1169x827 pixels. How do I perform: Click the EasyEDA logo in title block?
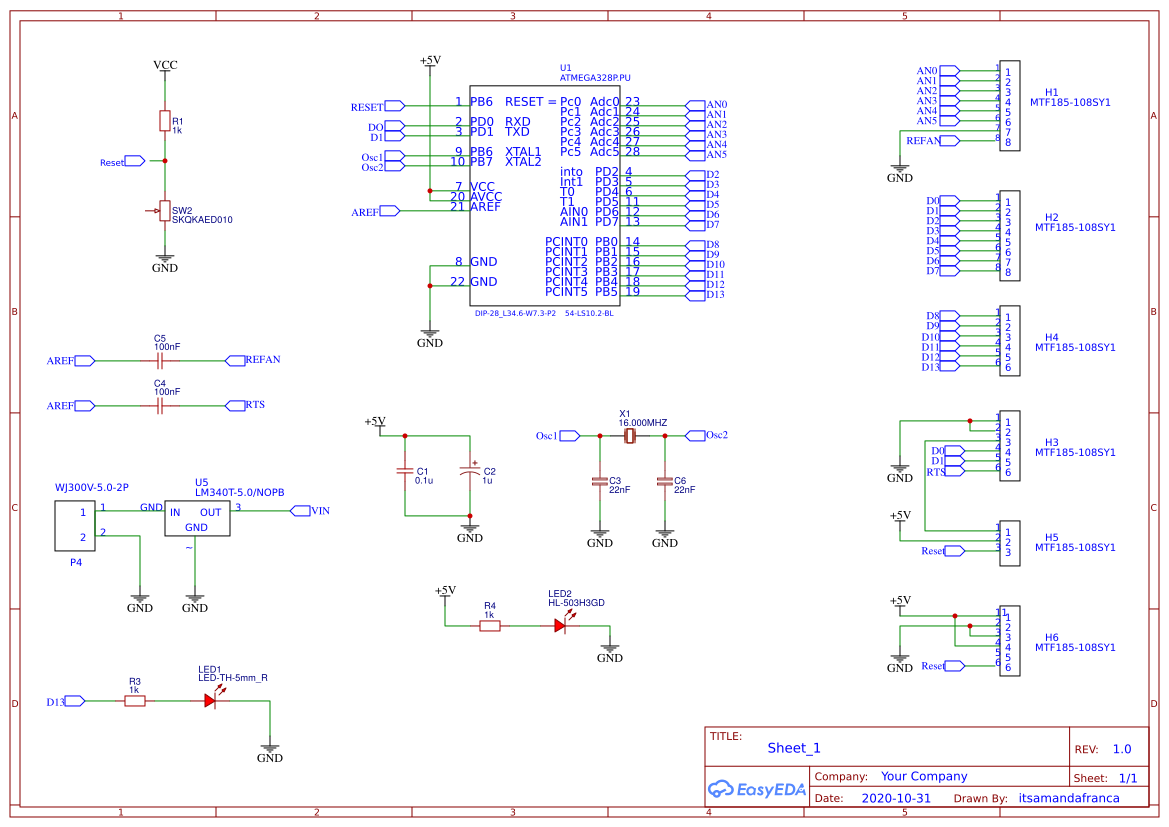click(x=755, y=789)
